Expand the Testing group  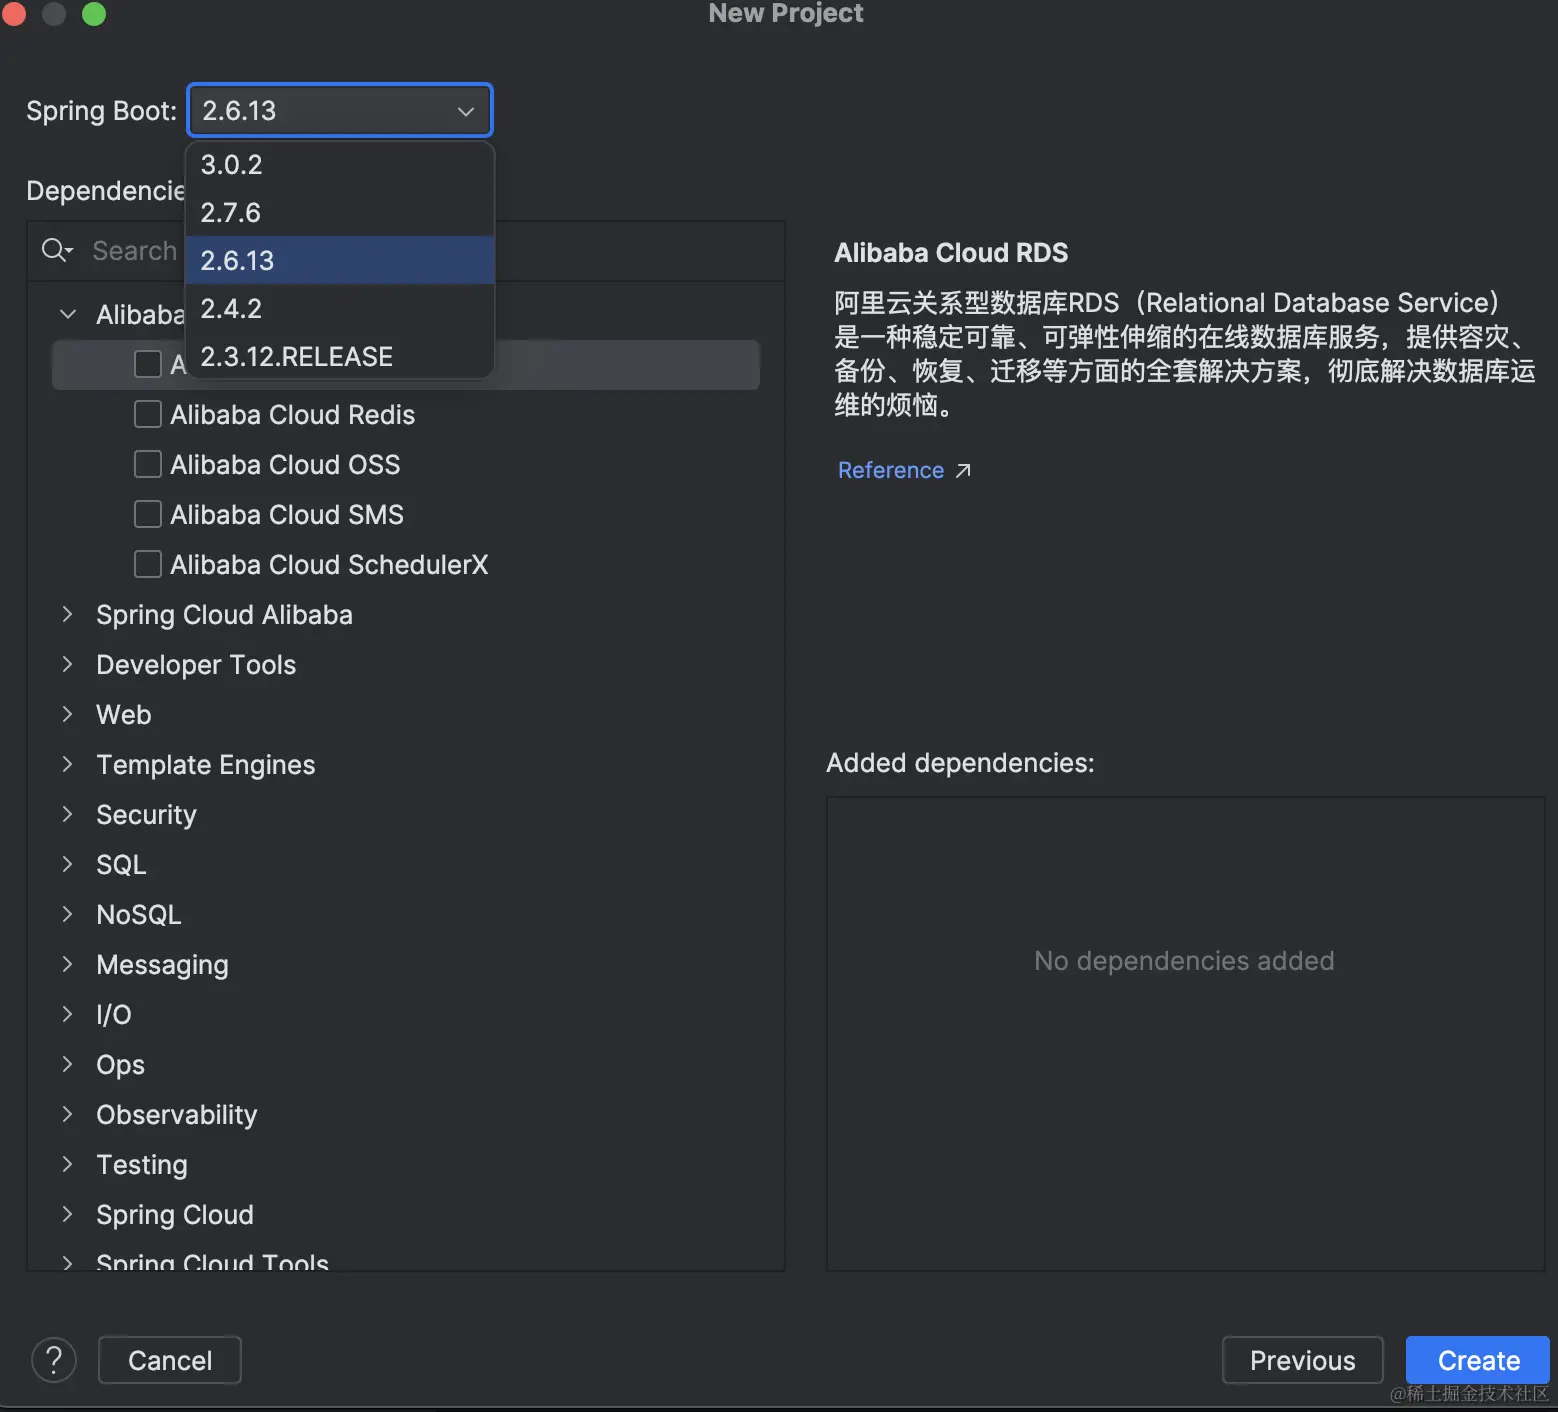point(68,1164)
